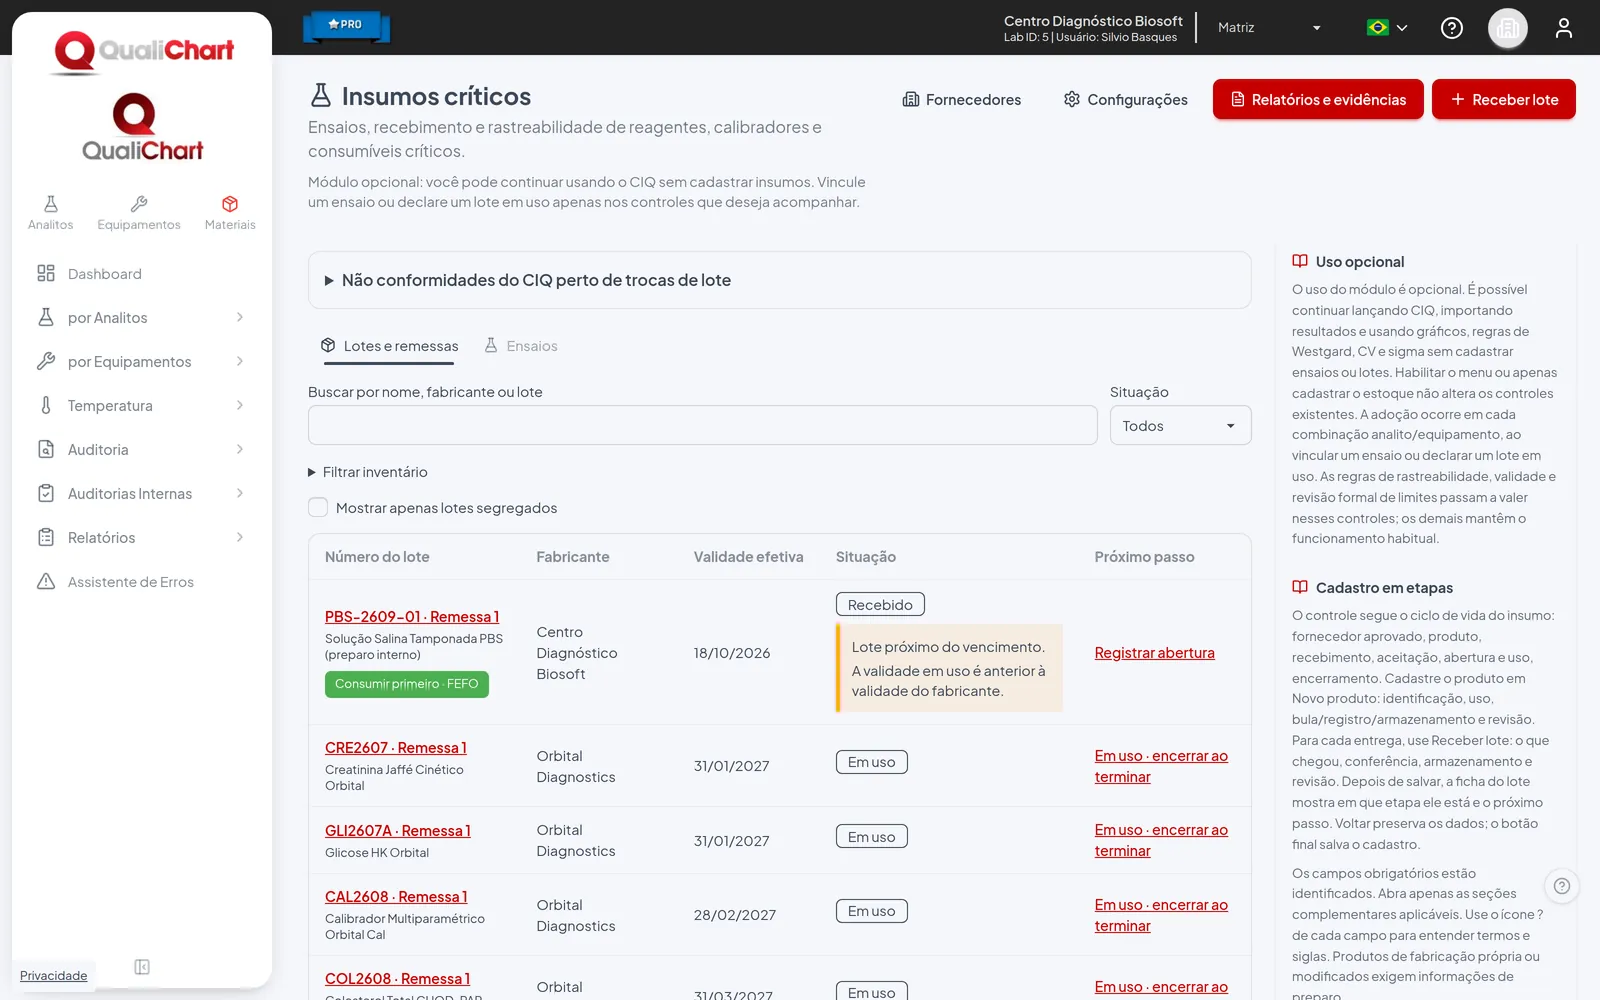Open Fornecedores
This screenshot has width=1600, height=1000.
pos(961,99)
